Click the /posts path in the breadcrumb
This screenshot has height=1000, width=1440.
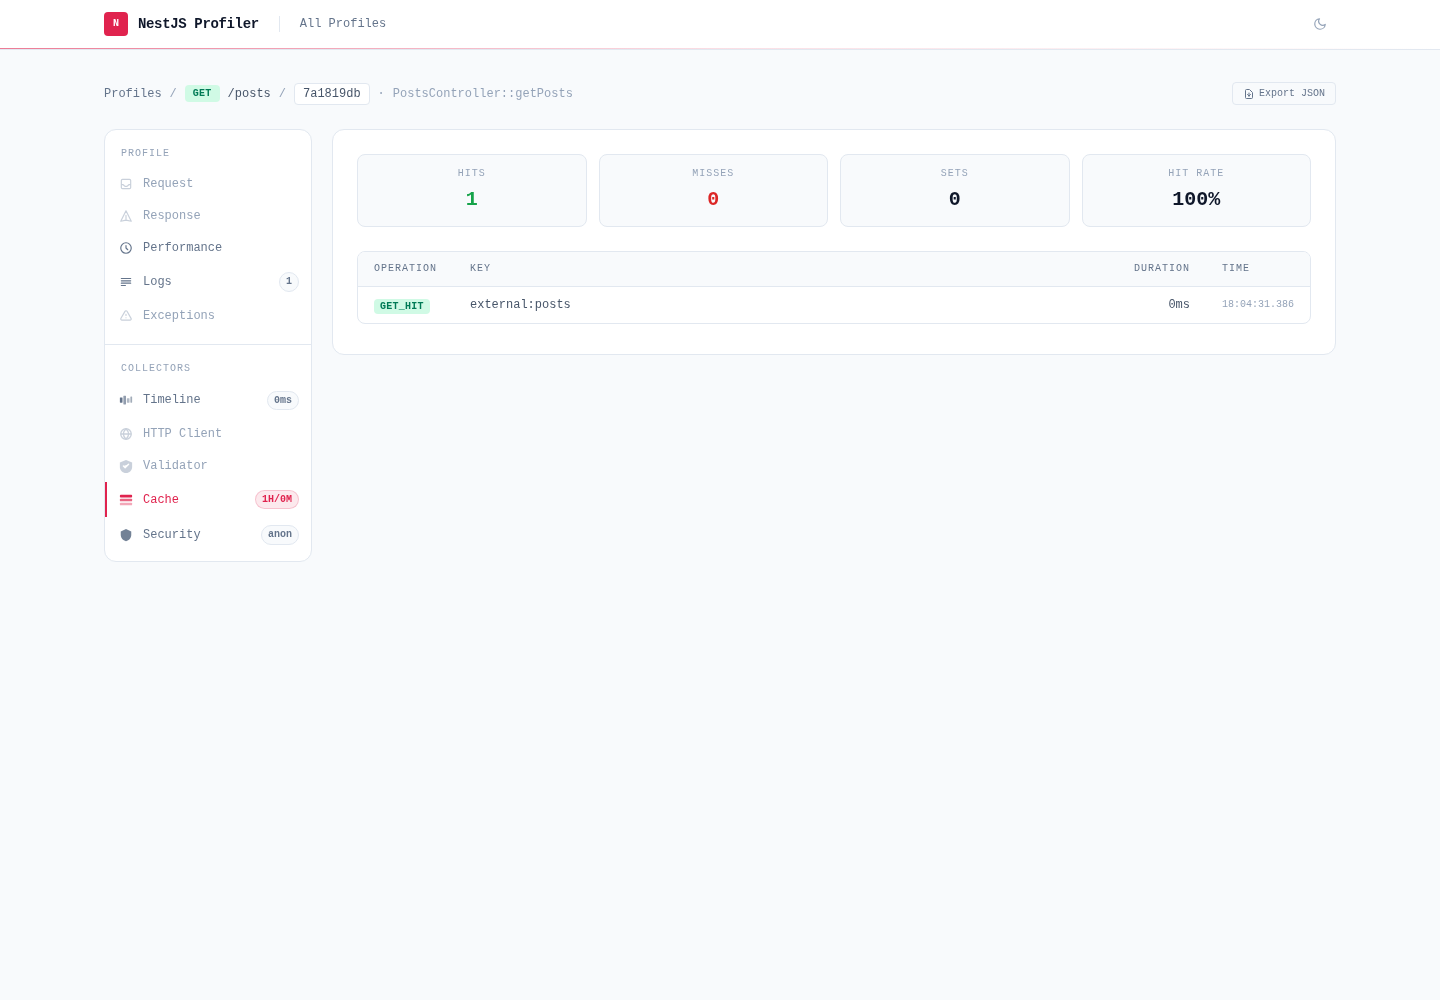click(249, 94)
